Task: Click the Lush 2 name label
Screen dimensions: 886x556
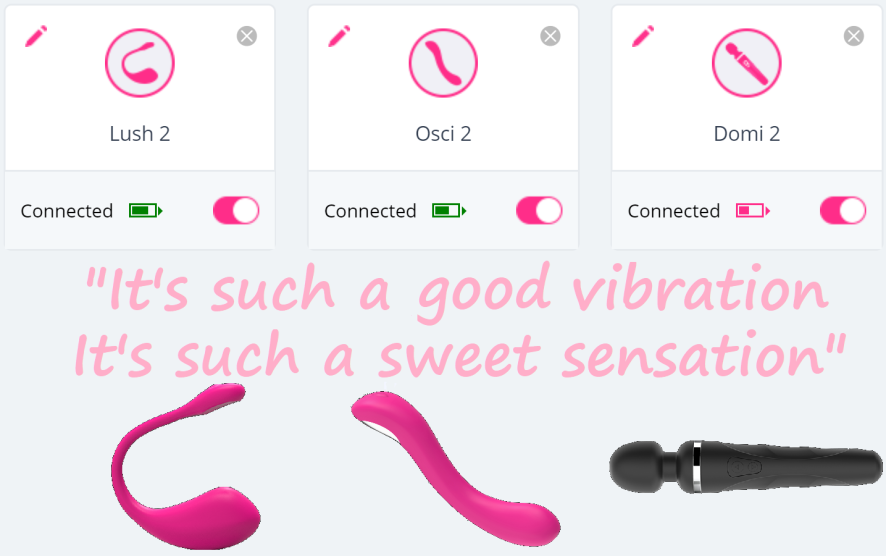Action: pyautogui.click(x=140, y=134)
